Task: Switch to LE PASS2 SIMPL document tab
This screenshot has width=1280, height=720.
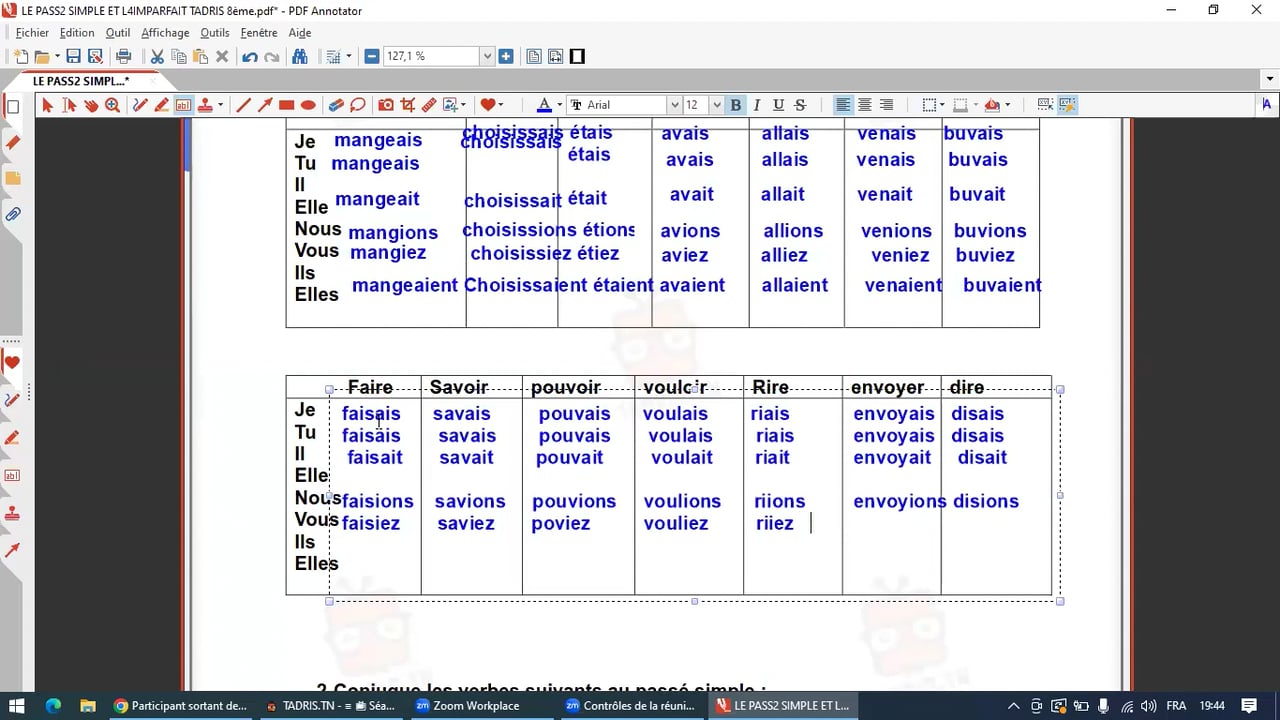Action: [x=80, y=81]
